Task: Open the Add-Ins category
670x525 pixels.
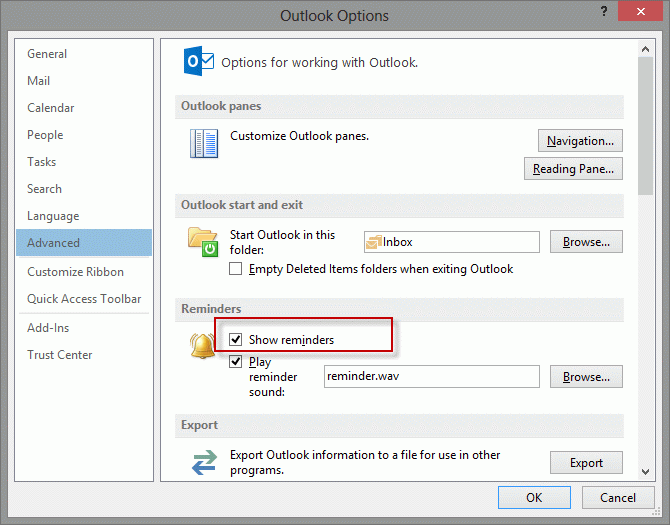Action: [x=84, y=328]
